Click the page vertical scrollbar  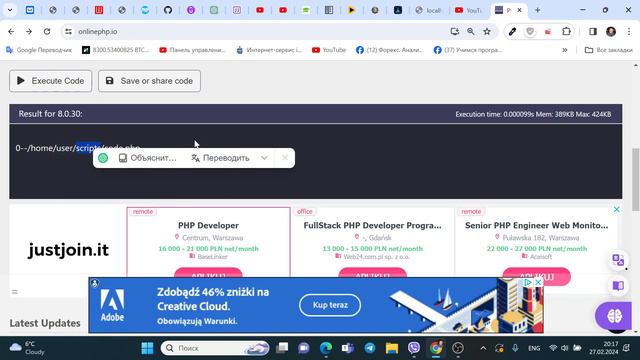click(636, 180)
